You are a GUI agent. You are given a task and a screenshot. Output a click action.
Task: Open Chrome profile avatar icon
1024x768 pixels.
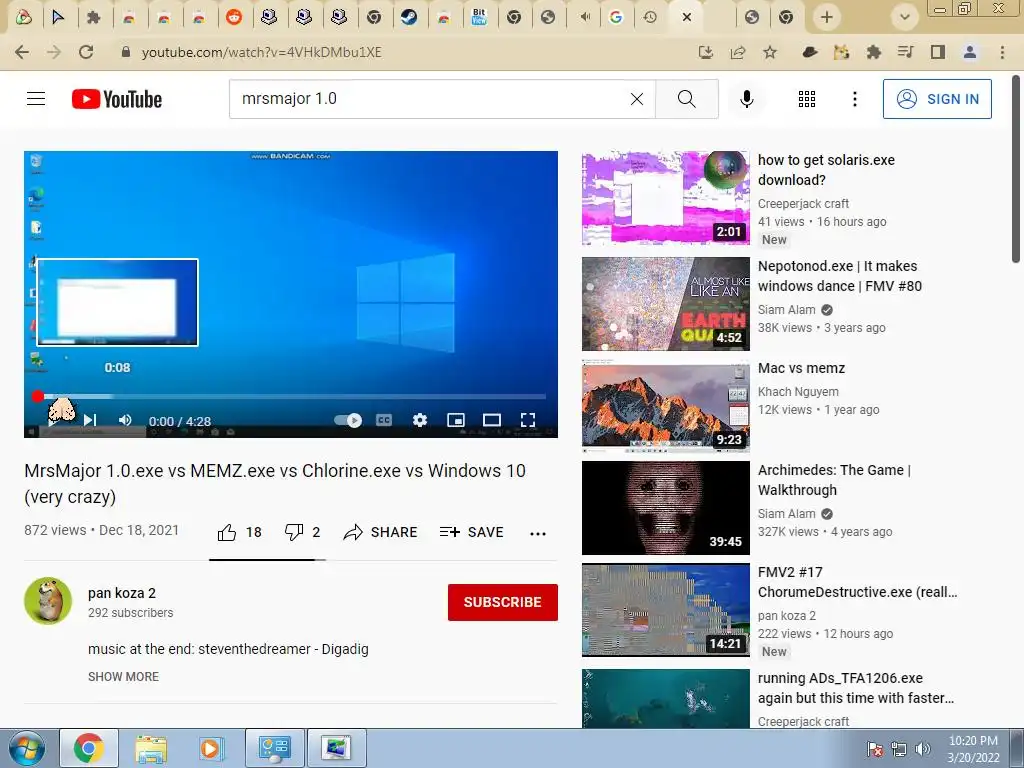click(970, 52)
